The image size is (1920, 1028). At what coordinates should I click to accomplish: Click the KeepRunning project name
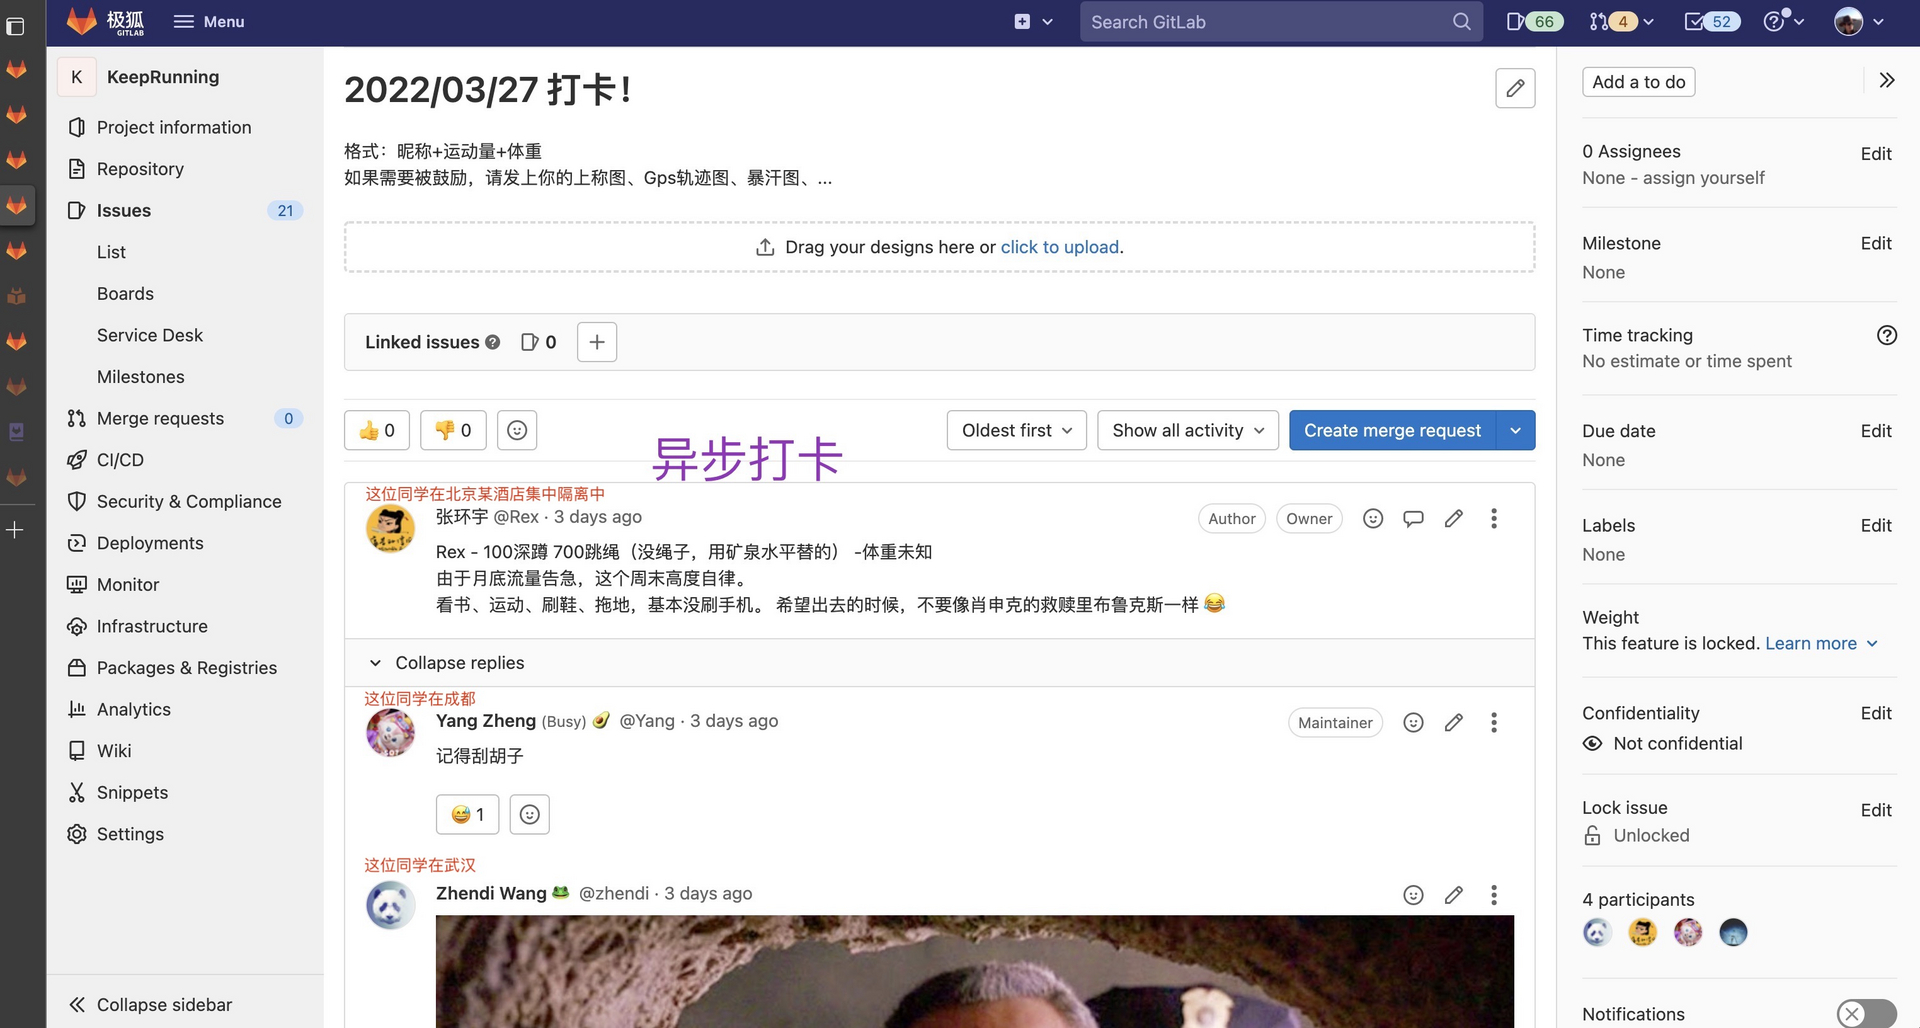tap(163, 77)
